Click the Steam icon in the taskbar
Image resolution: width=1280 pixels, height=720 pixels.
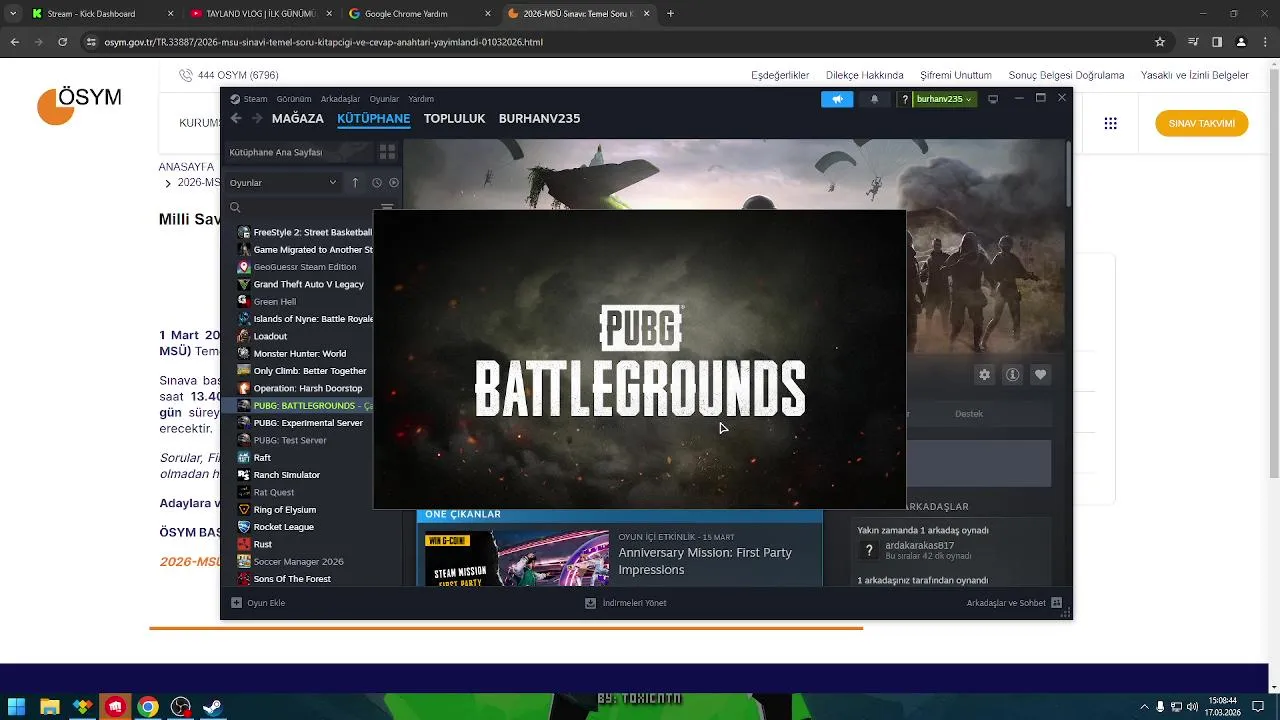tap(213, 707)
